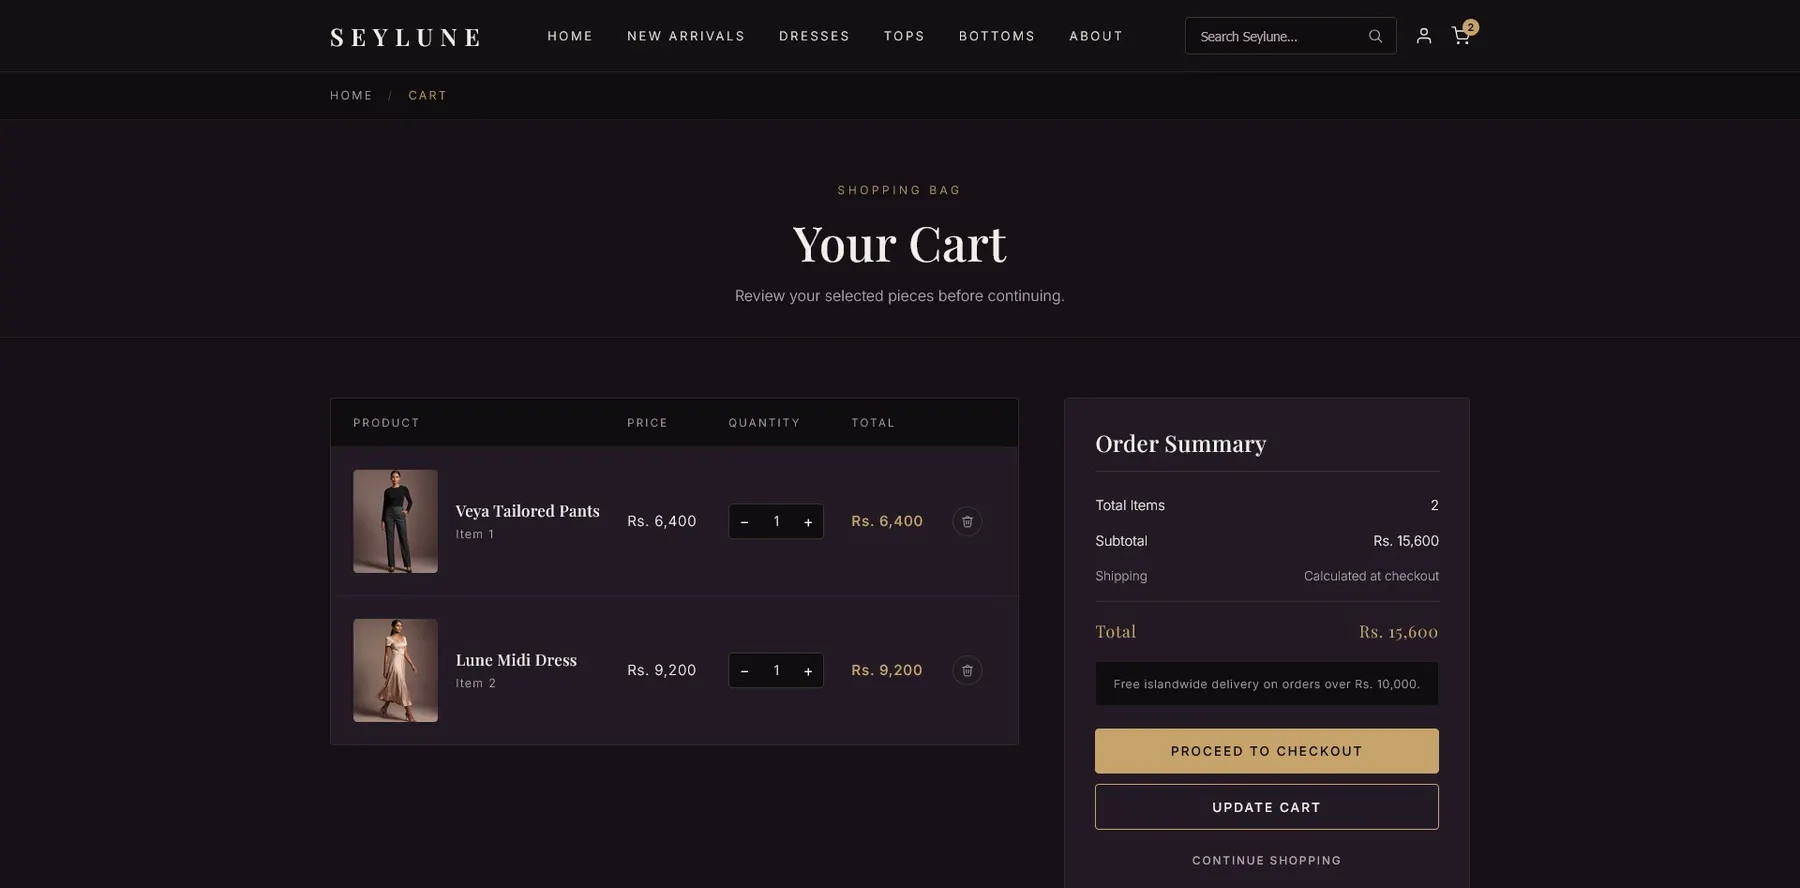This screenshot has width=1800, height=888.
Task: Click the Lune Midi Dress product name
Action: pyautogui.click(x=516, y=660)
